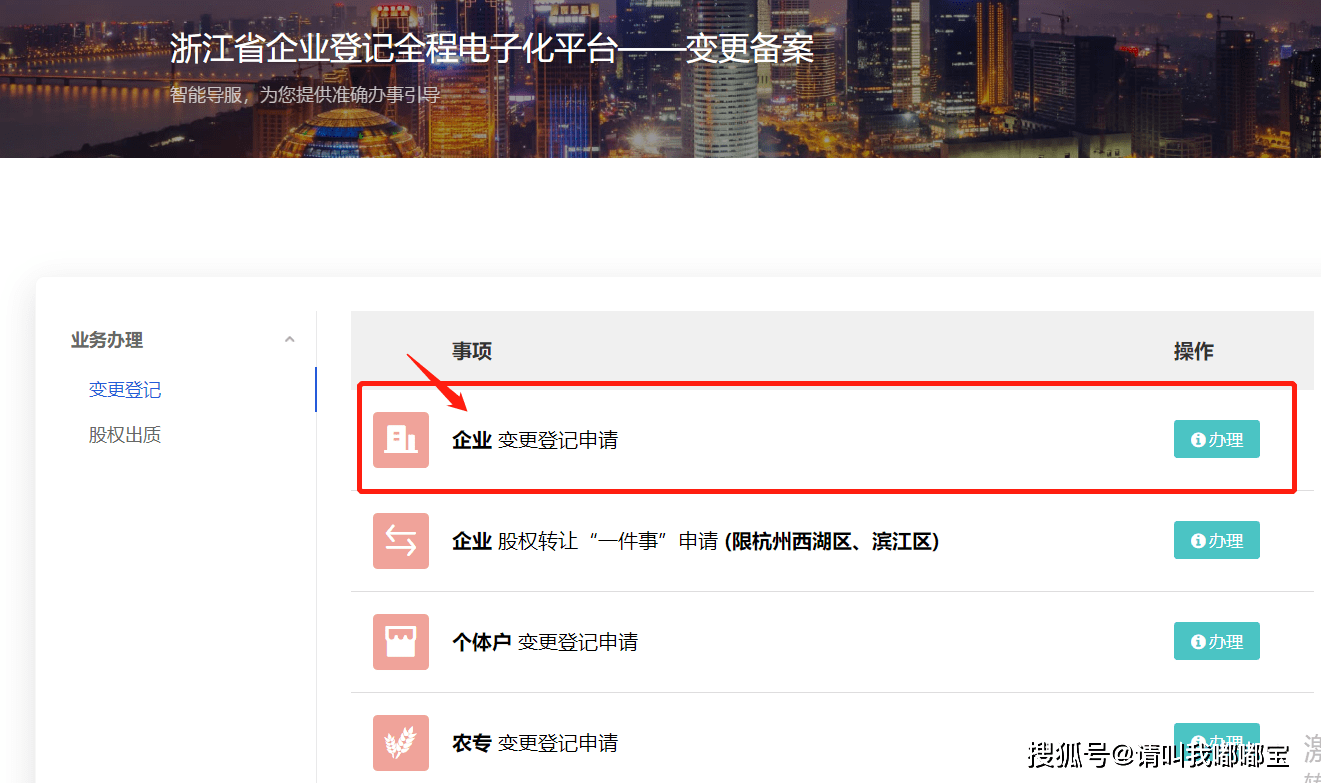Click the wheat icon for 农专 registration
This screenshot has width=1321, height=783.
tap(400, 742)
